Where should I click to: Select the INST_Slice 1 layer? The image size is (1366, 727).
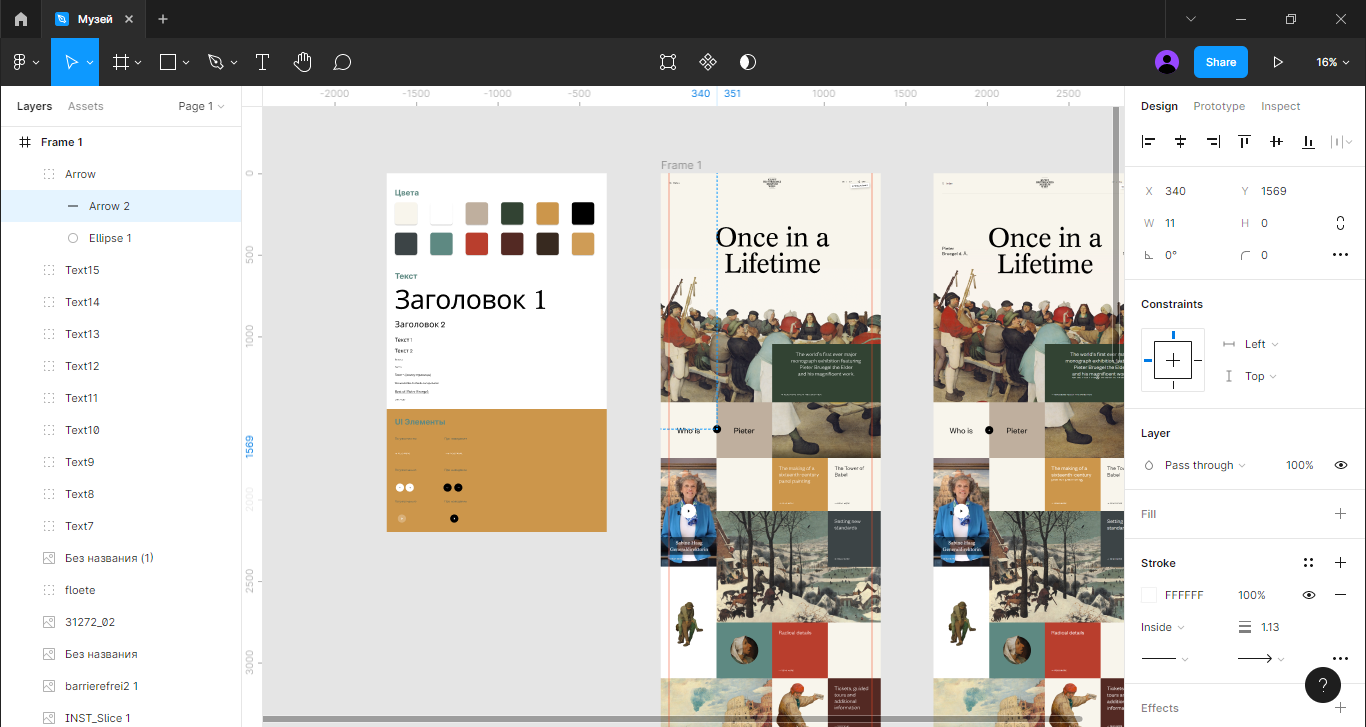(x=121, y=717)
